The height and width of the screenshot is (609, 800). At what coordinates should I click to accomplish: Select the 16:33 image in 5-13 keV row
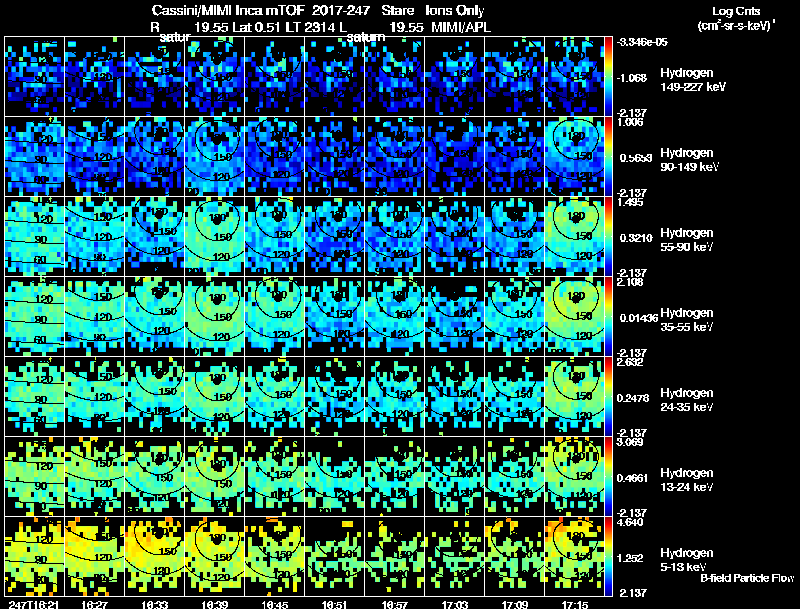click(155, 556)
